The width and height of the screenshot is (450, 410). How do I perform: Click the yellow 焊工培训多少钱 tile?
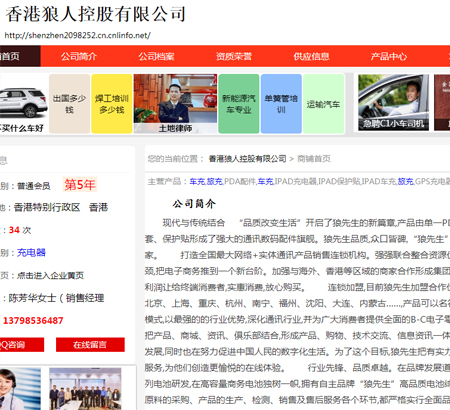pos(112,104)
